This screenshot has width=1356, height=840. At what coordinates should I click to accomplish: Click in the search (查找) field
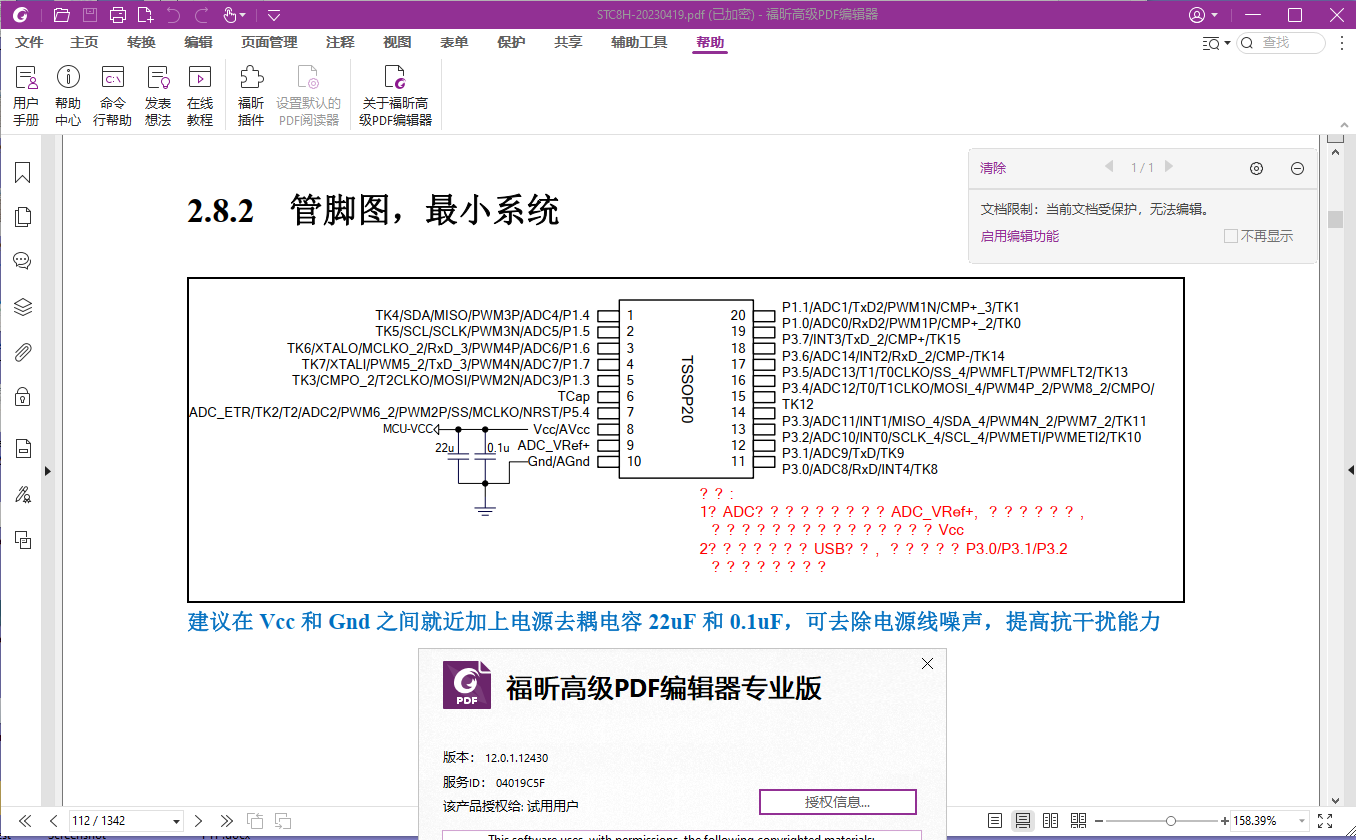pos(1282,43)
